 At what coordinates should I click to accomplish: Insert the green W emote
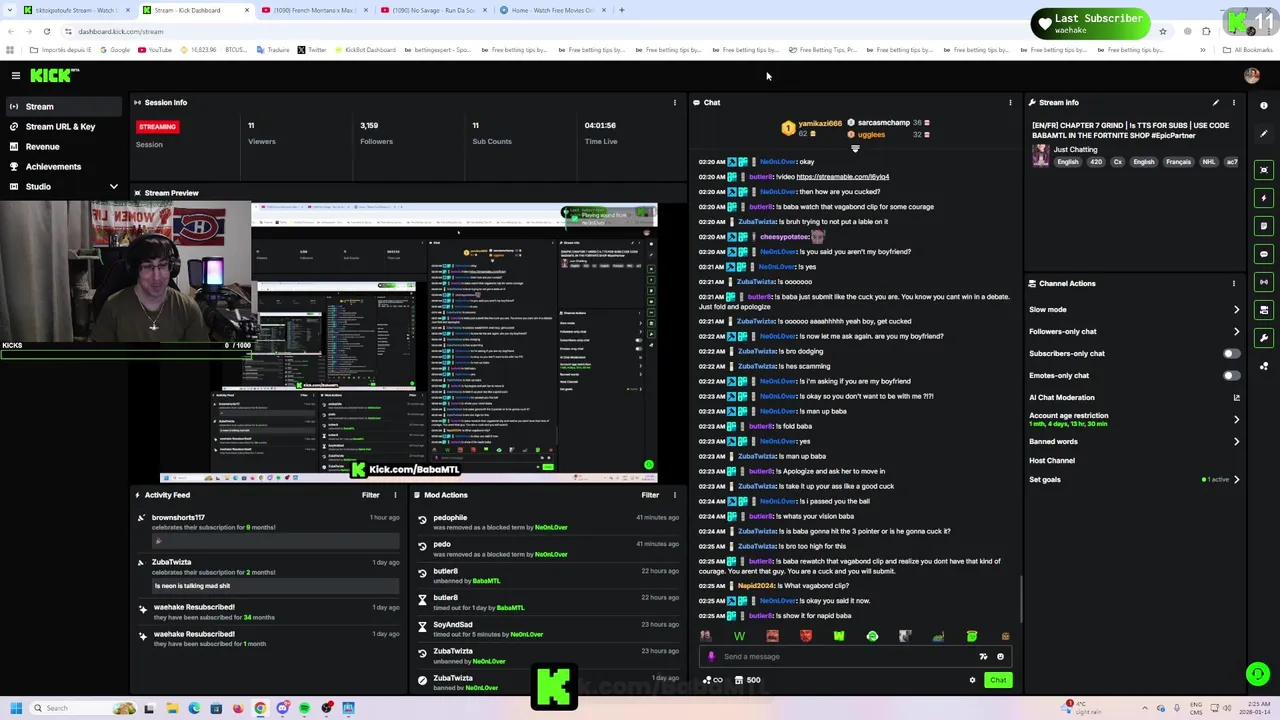pos(739,636)
